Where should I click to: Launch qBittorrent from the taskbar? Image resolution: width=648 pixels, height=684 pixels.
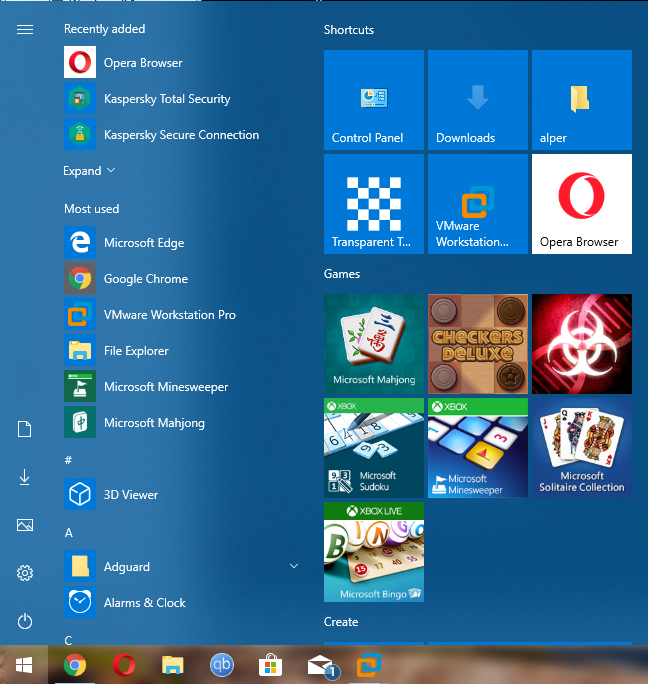point(221,665)
